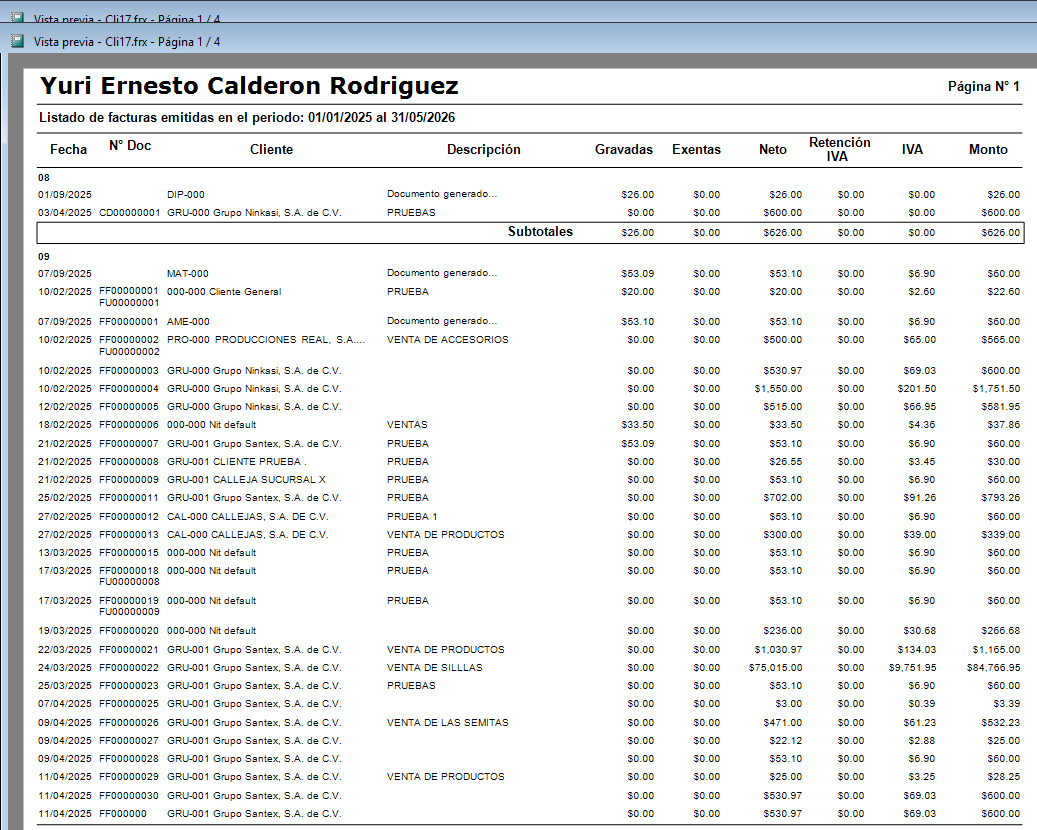Click the 'Subtotales' label
The image size is (1037, 830).
540,231
